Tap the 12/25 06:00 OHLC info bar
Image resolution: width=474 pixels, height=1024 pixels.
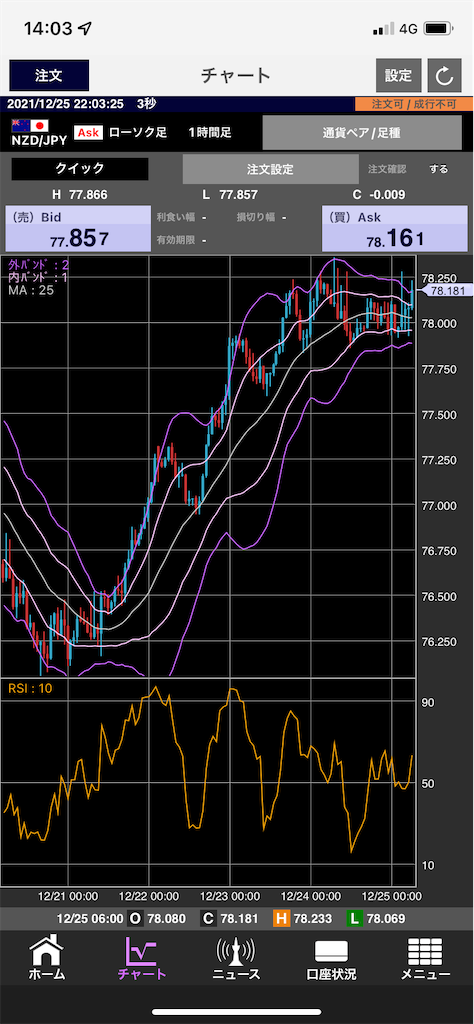[x=237, y=918]
